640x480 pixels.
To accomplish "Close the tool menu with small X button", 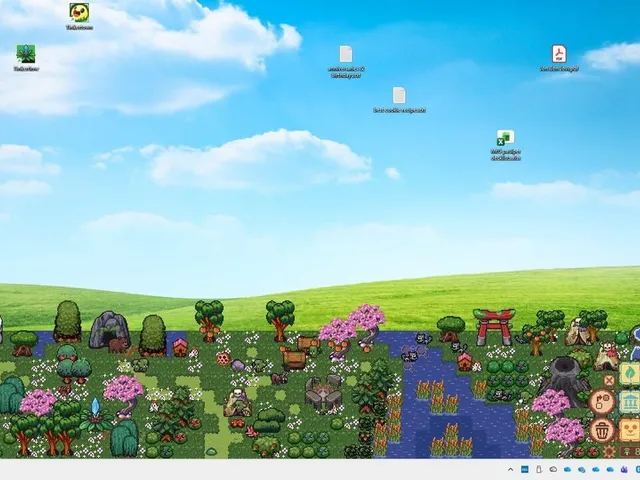I will pos(609,381).
